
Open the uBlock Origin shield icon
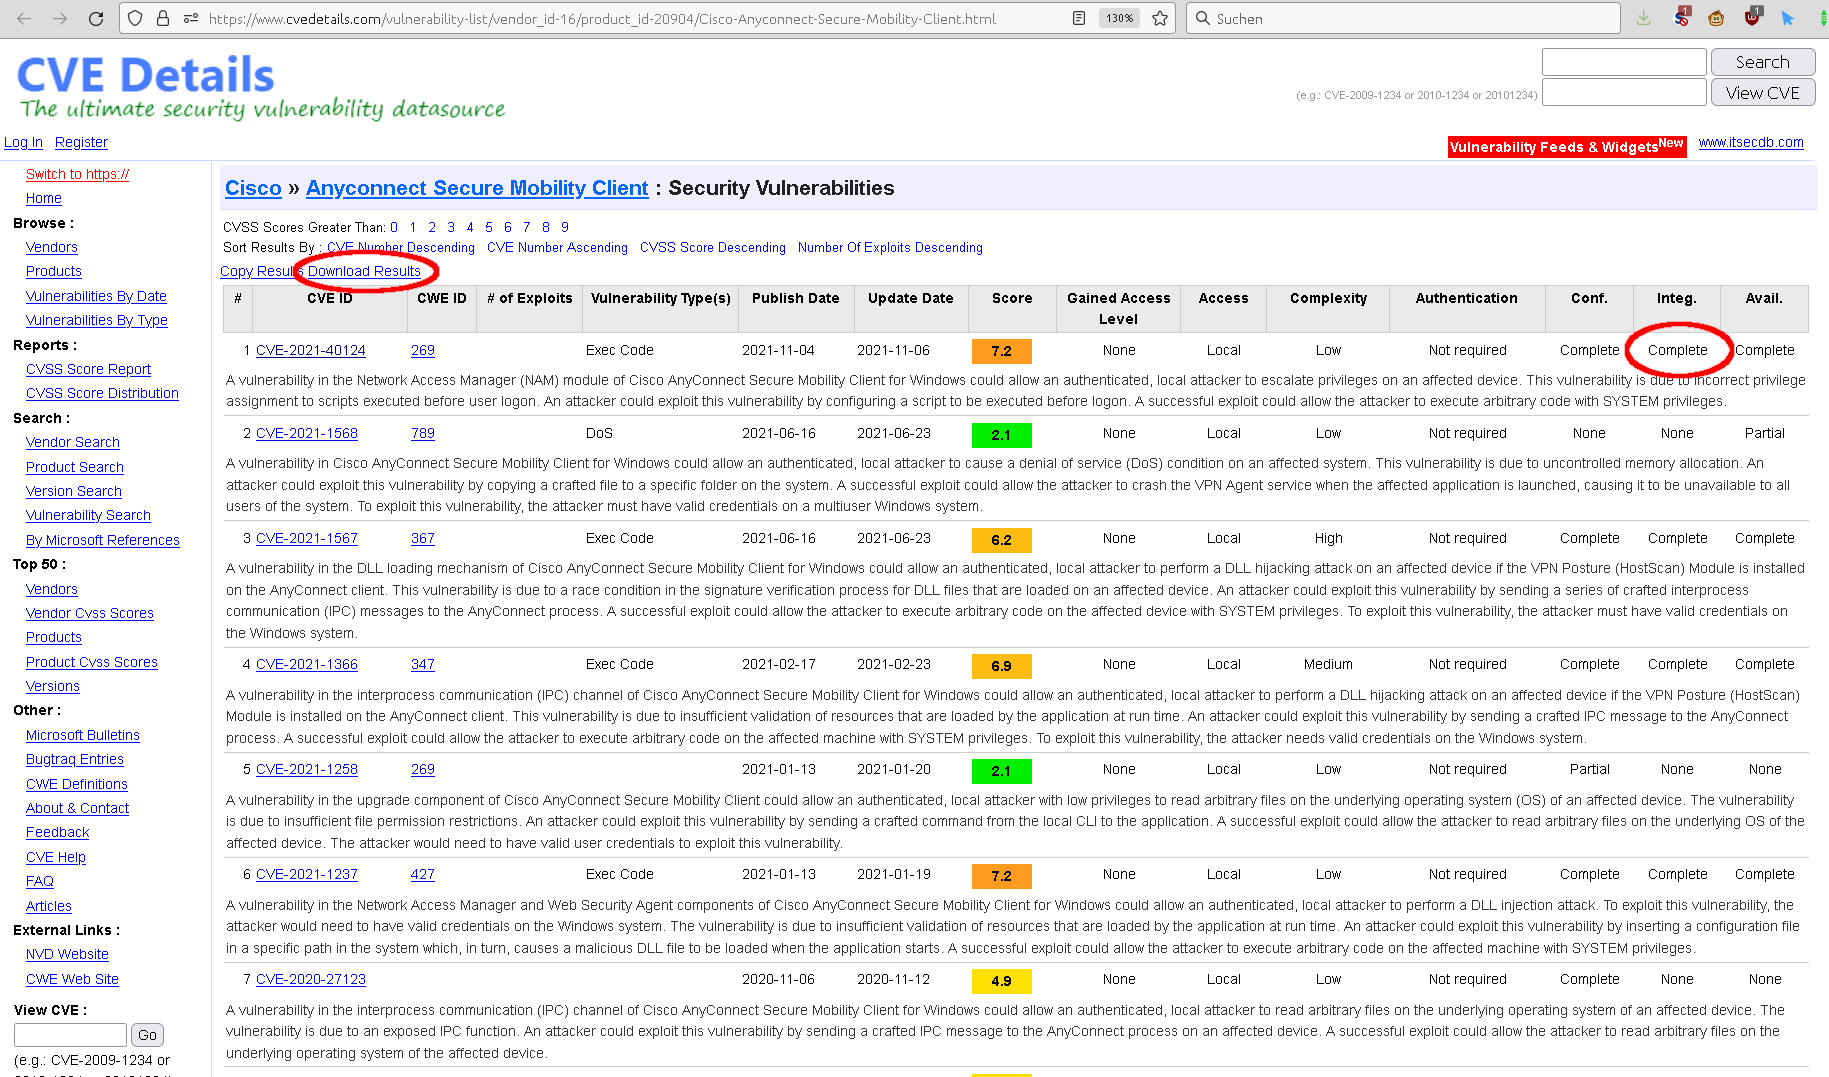coord(1752,17)
